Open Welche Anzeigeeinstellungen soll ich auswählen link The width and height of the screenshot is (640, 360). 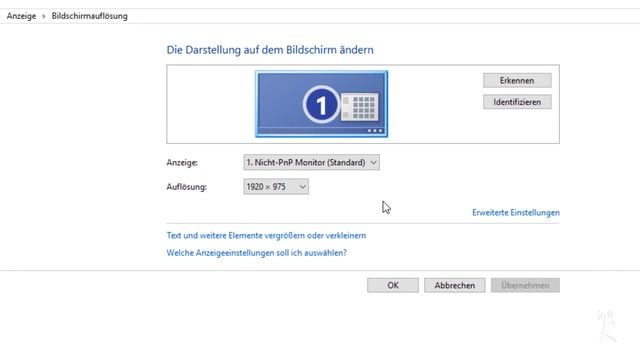[x=256, y=253]
